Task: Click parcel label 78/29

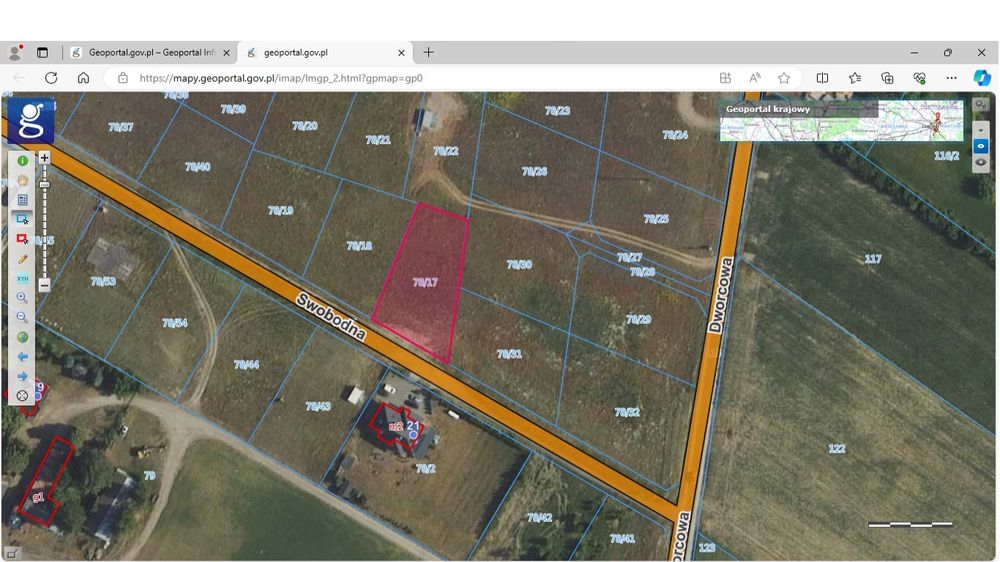Action: coord(638,319)
